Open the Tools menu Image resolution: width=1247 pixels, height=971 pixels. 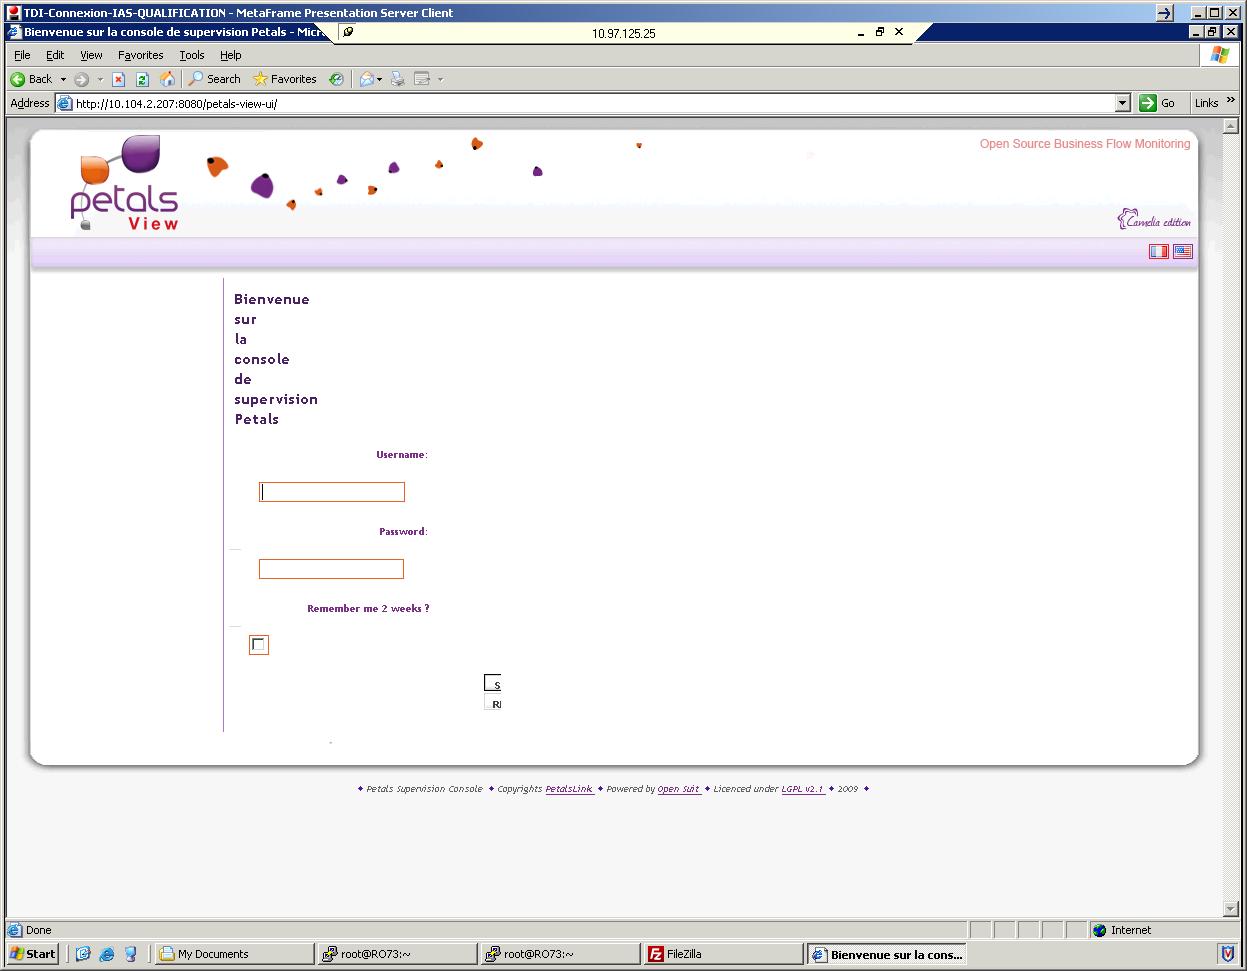pos(191,55)
